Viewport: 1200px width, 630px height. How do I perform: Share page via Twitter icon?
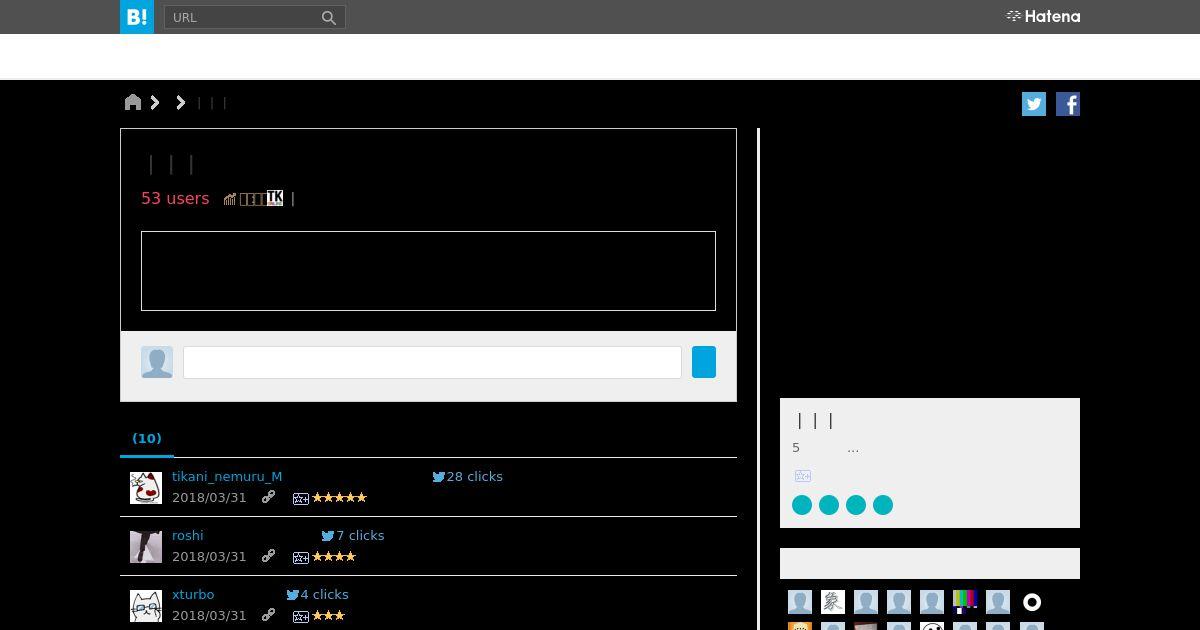(x=1034, y=104)
